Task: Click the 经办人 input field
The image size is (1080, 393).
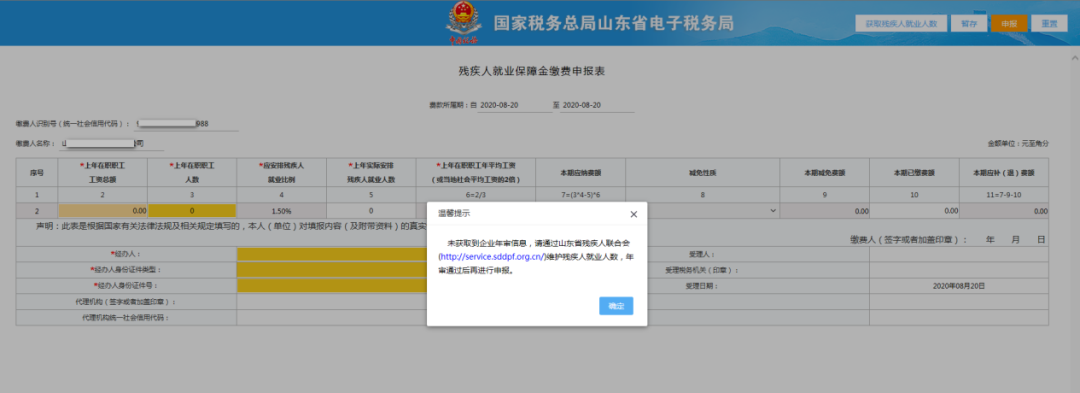Action: (332, 254)
